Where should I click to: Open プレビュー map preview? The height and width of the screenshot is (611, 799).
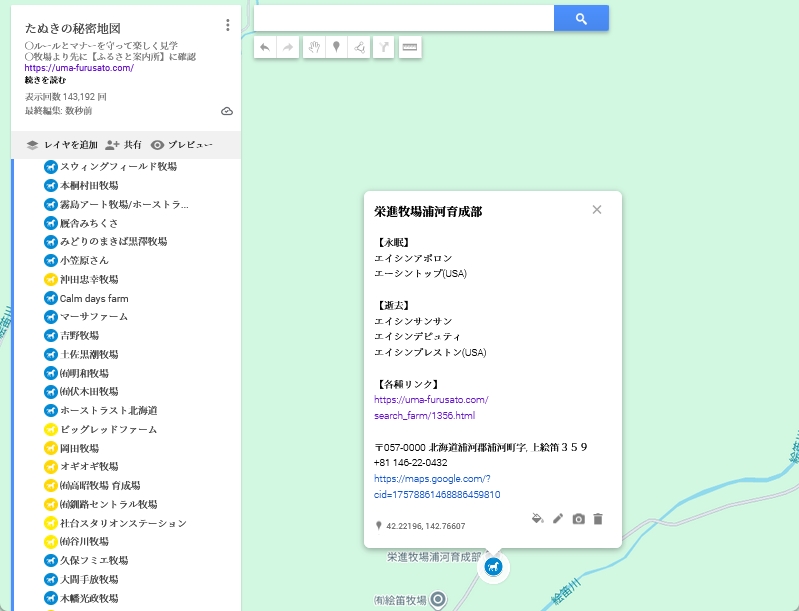click(x=182, y=145)
